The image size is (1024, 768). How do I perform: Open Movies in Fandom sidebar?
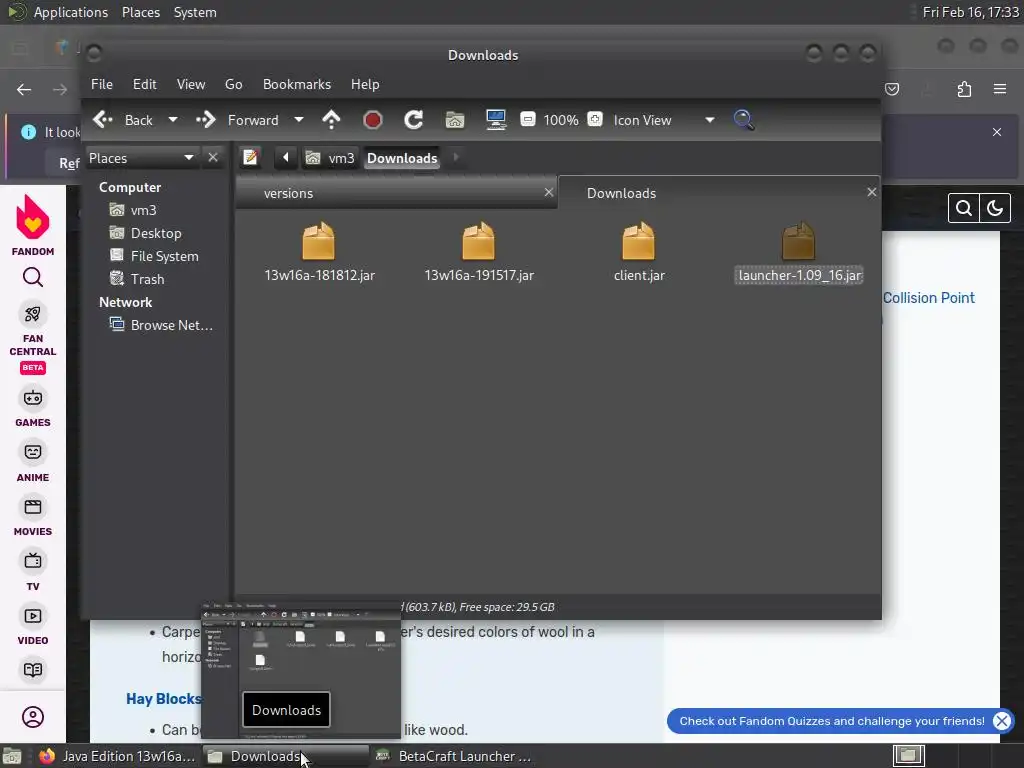tap(33, 517)
